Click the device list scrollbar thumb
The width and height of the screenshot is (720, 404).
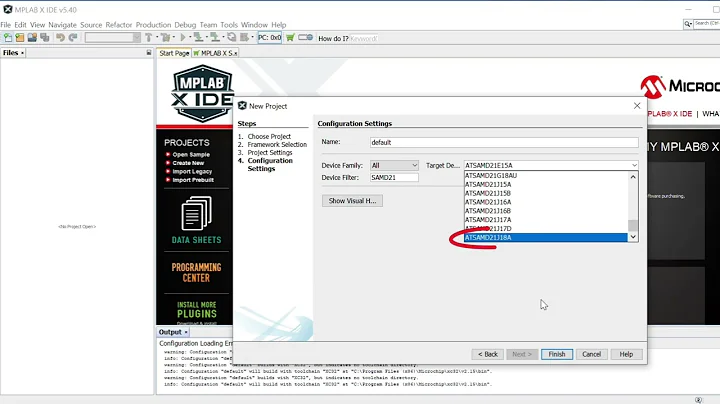point(633,225)
